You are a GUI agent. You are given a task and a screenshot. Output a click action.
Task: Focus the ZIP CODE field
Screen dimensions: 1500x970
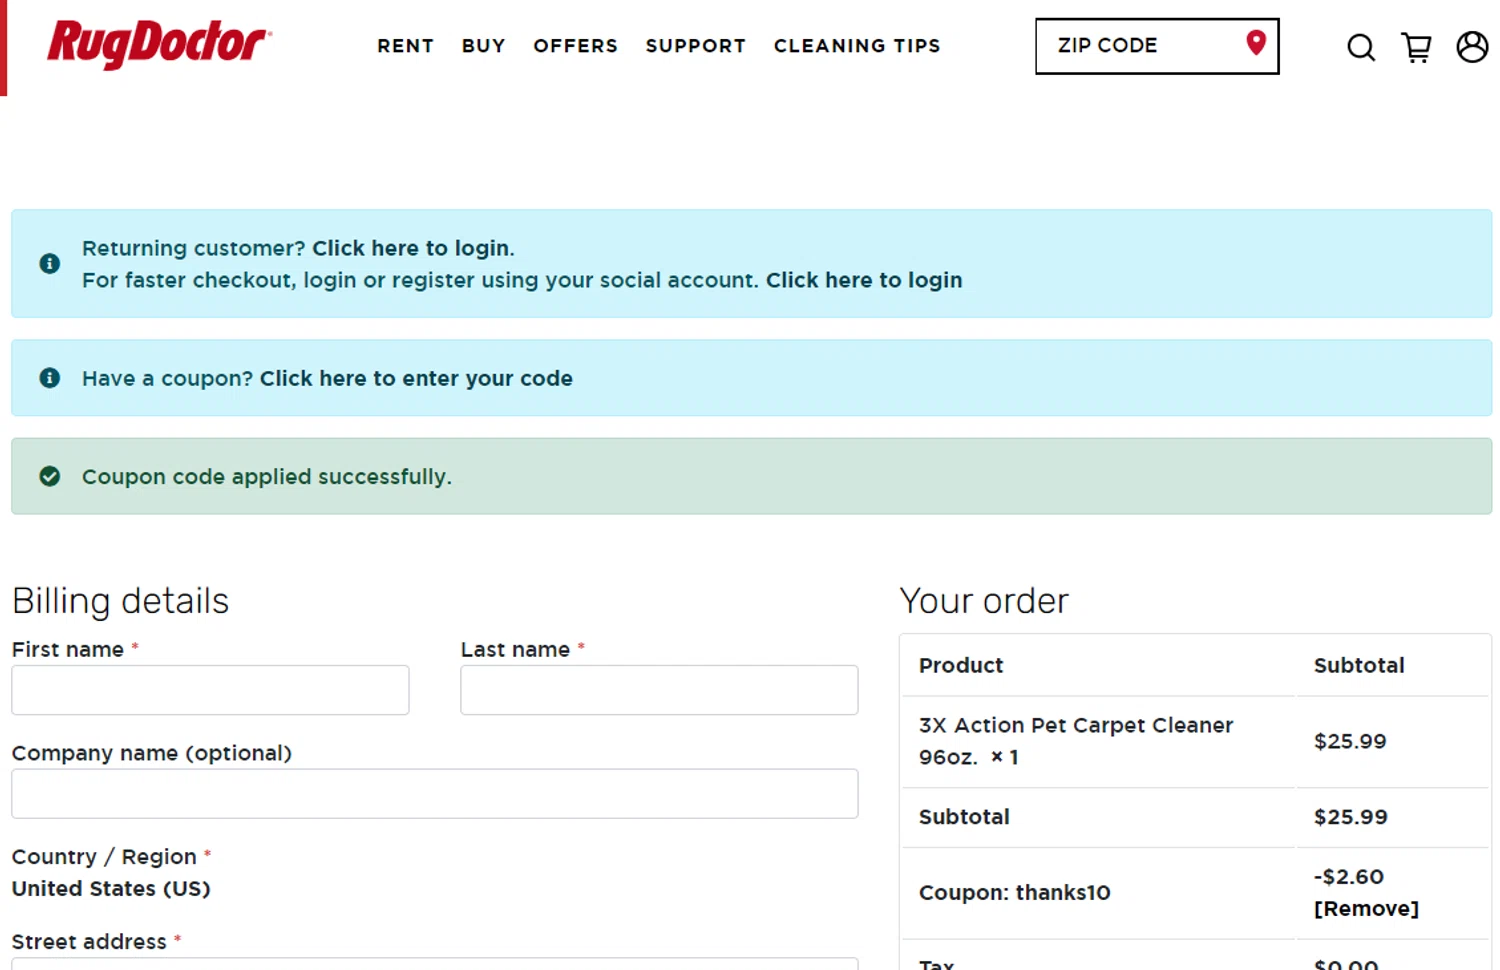(x=1157, y=46)
